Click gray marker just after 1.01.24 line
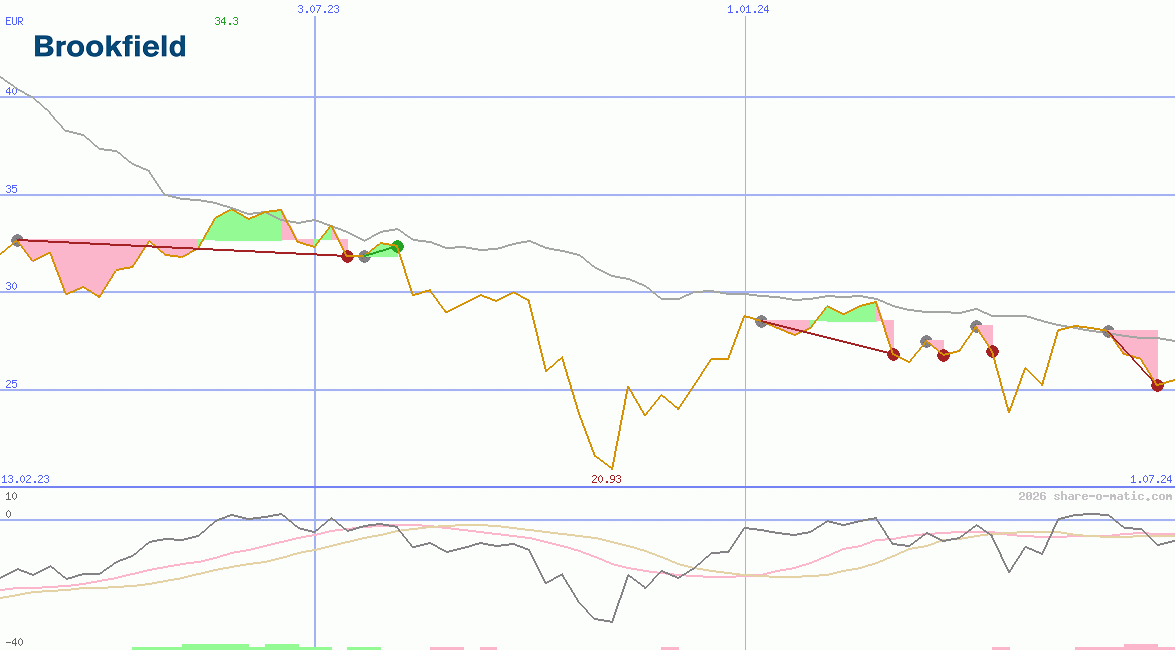 pyautogui.click(x=761, y=321)
